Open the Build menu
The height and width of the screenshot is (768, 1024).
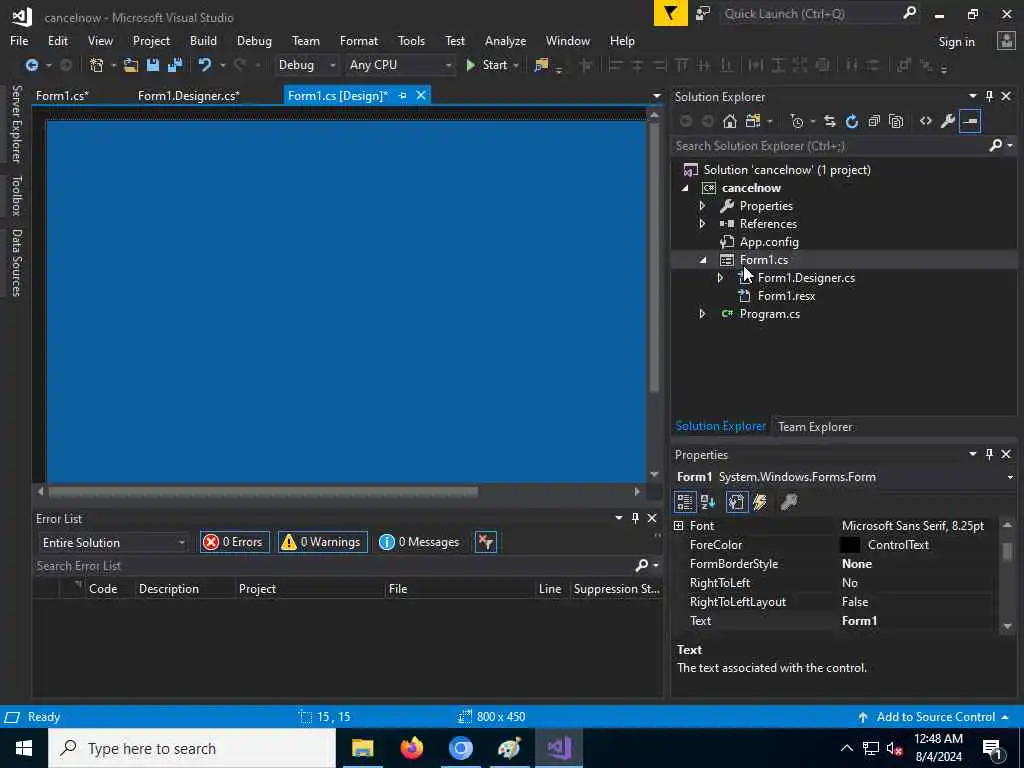click(x=203, y=40)
